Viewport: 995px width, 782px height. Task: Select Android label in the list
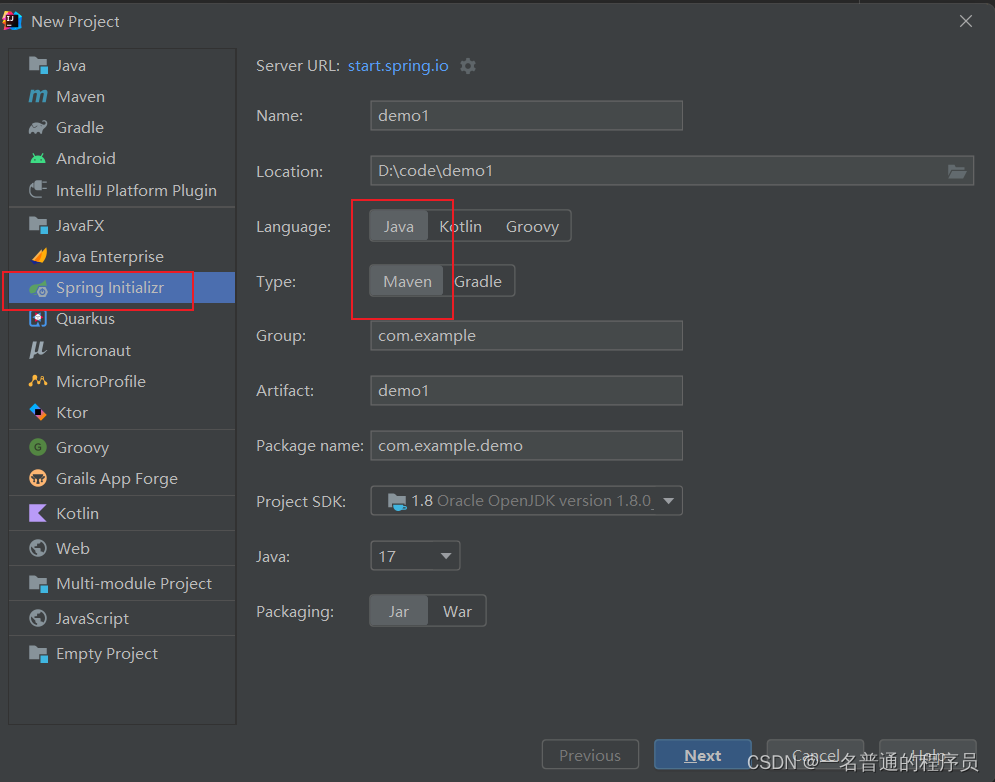coord(86,159)
